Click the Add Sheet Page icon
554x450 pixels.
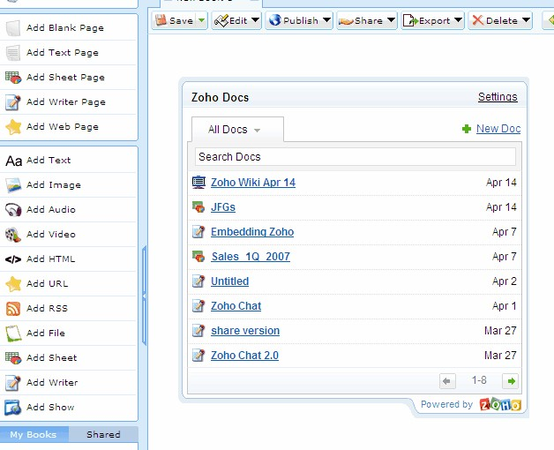tap(13, 77)
